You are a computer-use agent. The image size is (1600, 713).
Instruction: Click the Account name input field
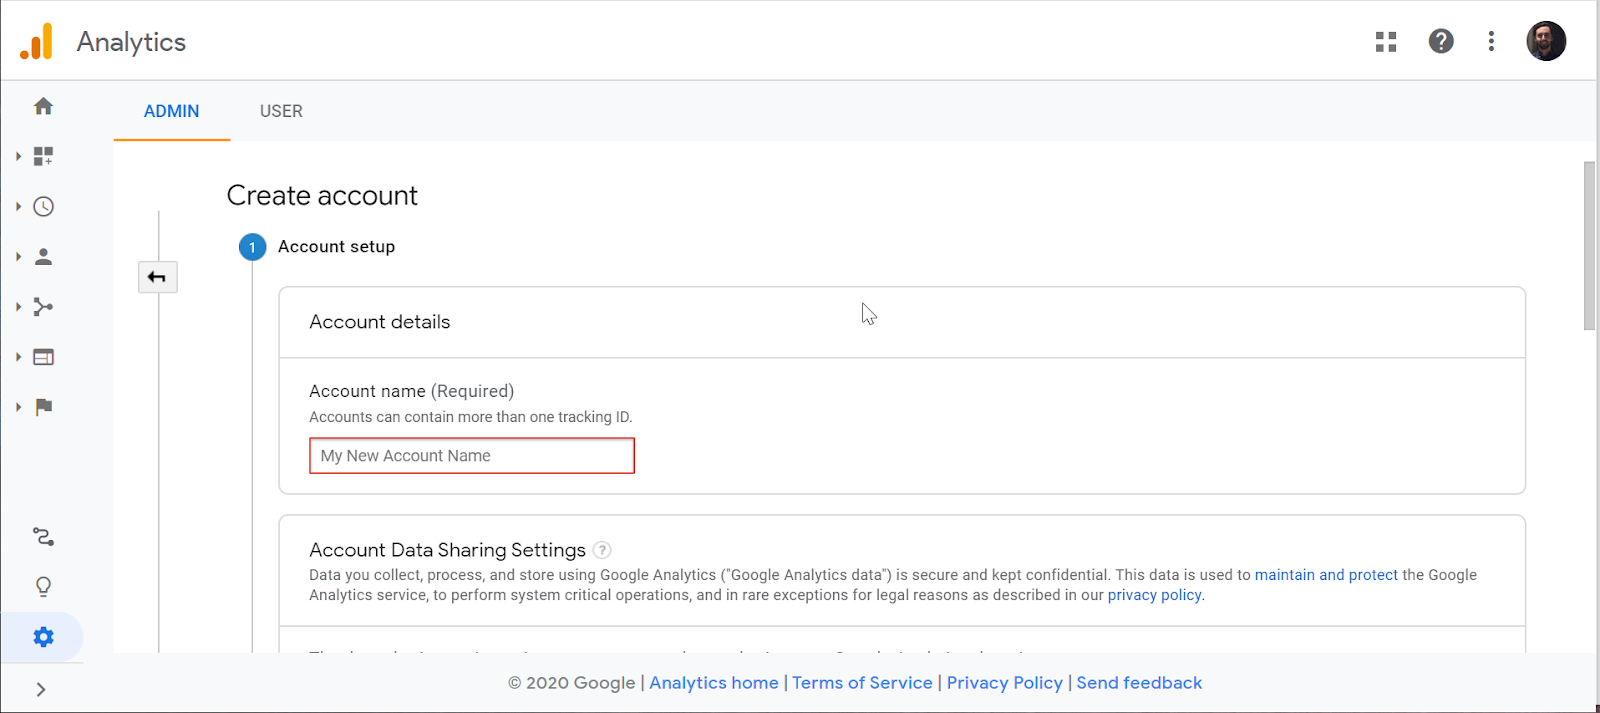[471, 456]
